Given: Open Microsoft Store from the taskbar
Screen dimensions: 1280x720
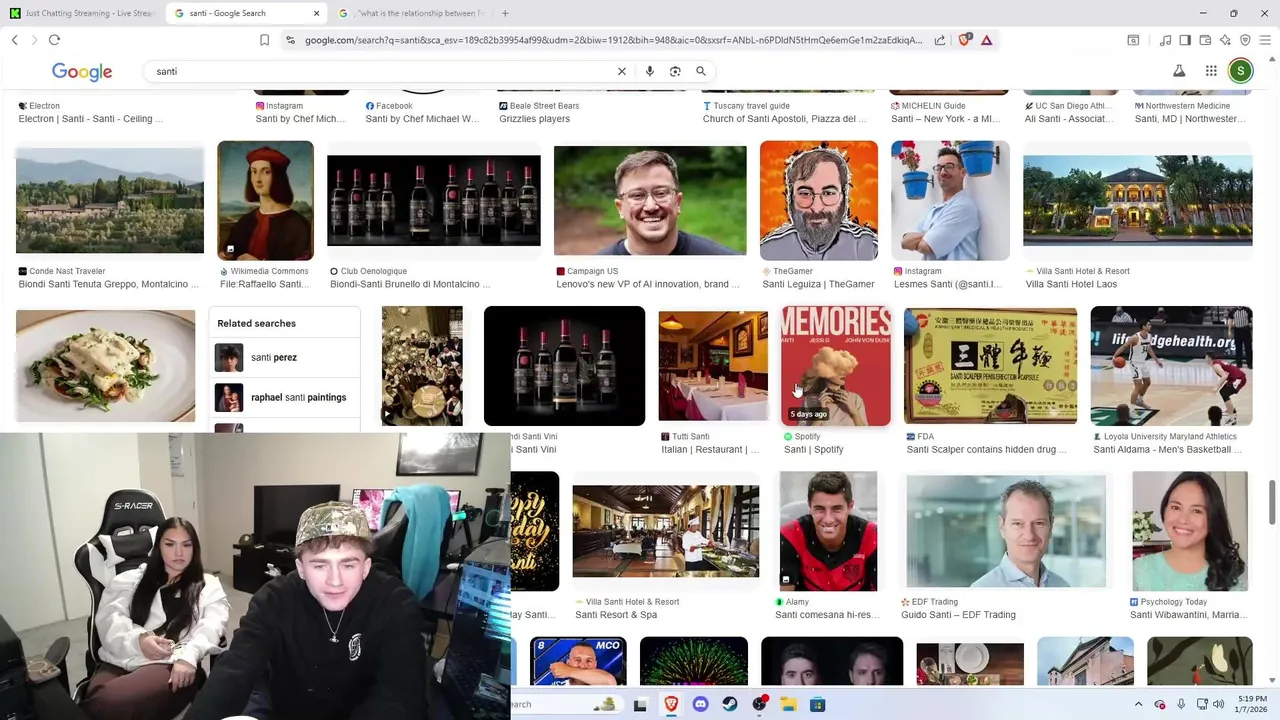Looking at the screenshot, I should coord(817,704).
